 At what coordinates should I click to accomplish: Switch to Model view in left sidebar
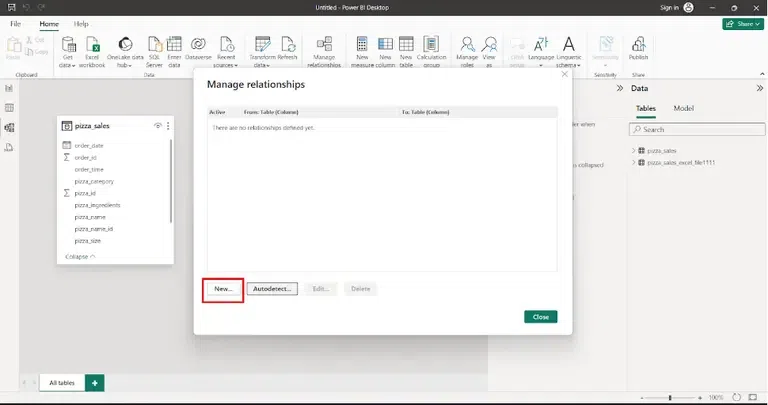point(9,128)
